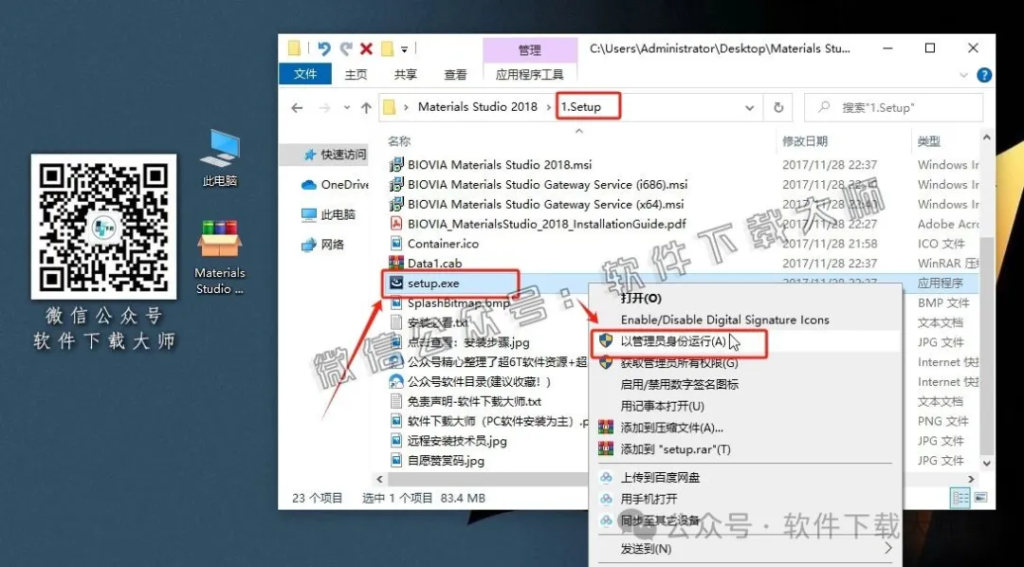1024x567 pixels.
Task: Select Gateway Service (i686).msi file icon
Action: pyautogui.click(x=396, y=185)
